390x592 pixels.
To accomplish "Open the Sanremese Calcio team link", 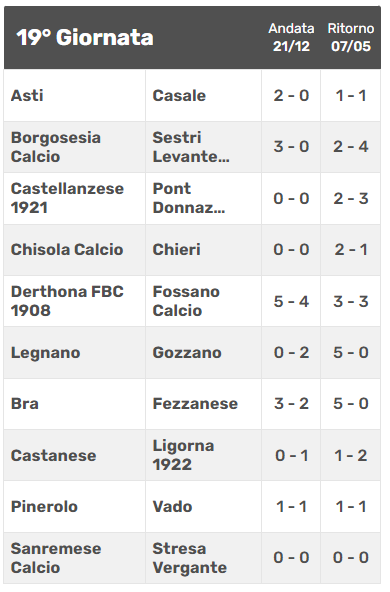I will (x=56, y=558).
